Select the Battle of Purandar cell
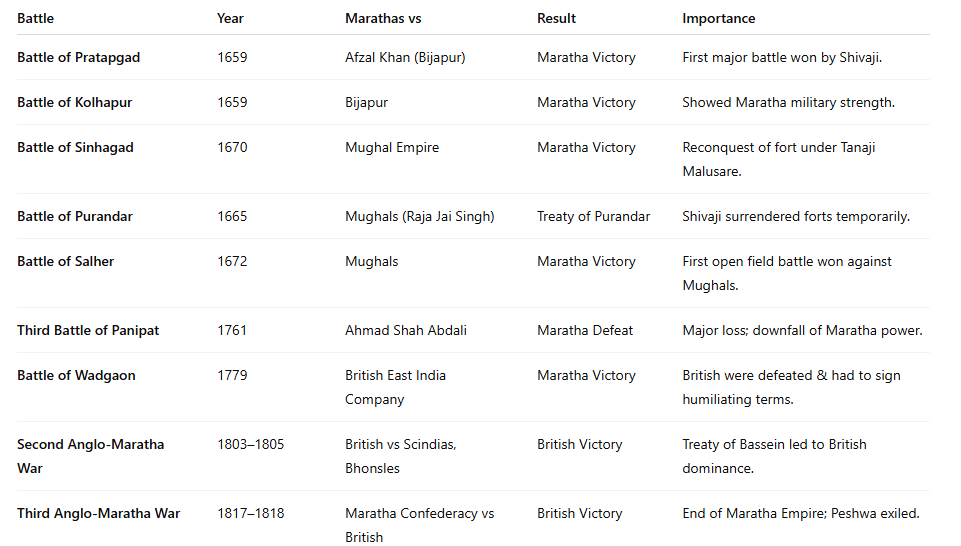The width and height of the screenshot is (961, 546). pyautogui.click(x=75, y=216)
